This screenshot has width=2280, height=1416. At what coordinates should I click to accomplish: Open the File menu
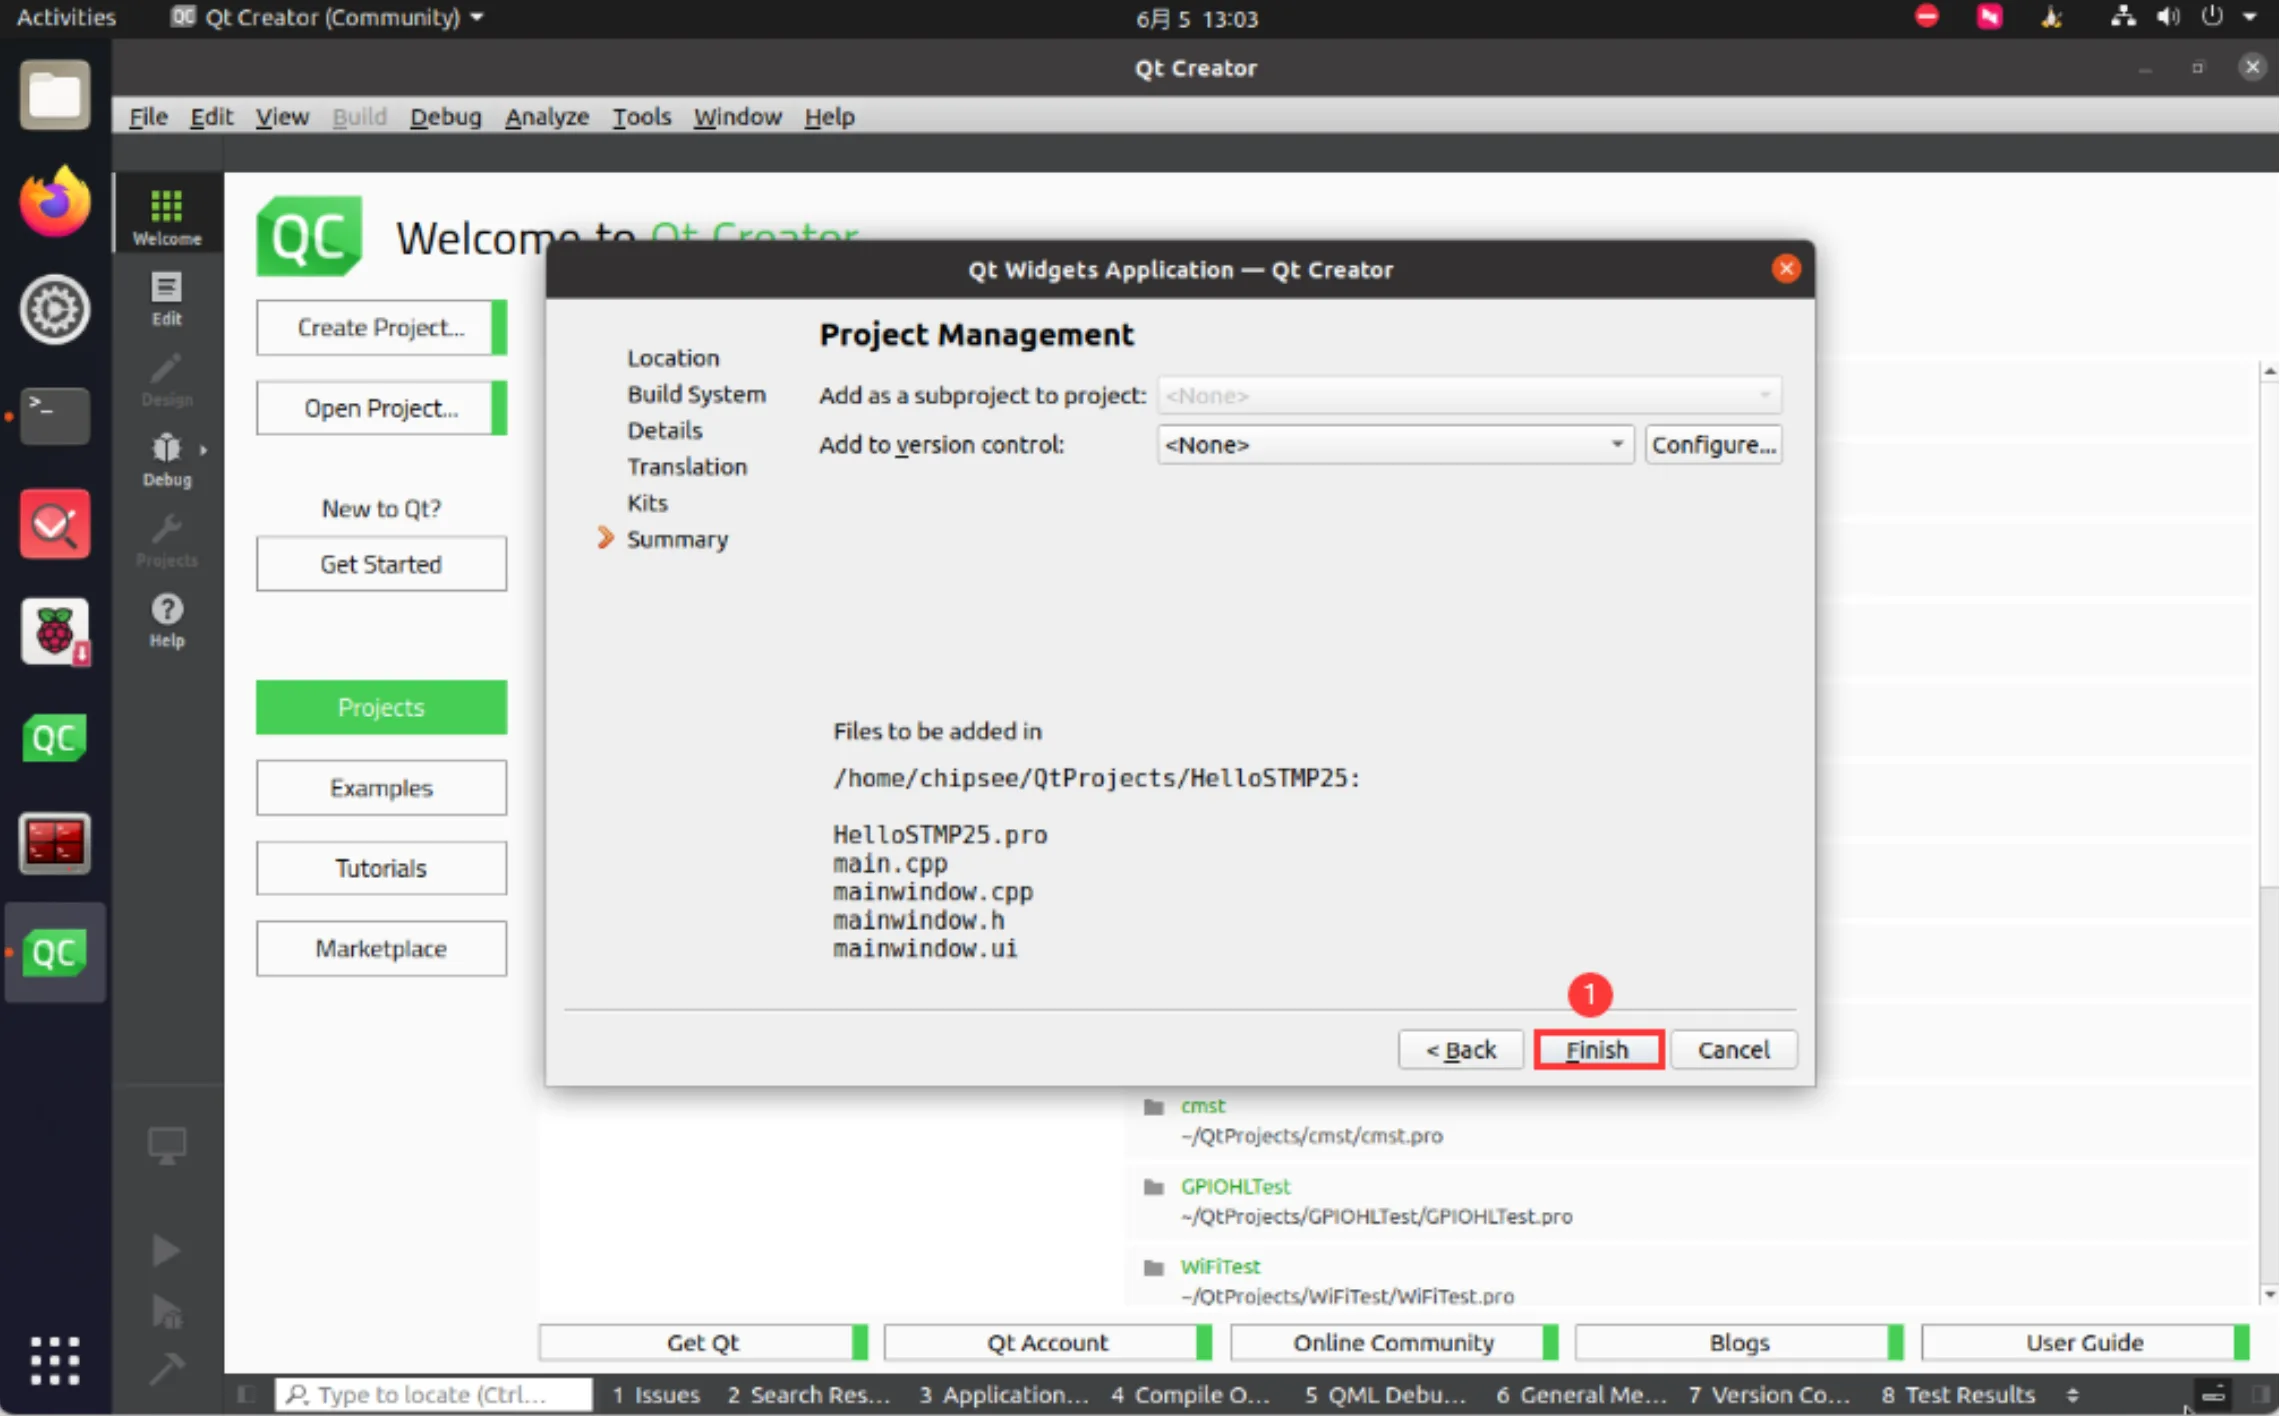pyautogui.click(x=148, y=117)
